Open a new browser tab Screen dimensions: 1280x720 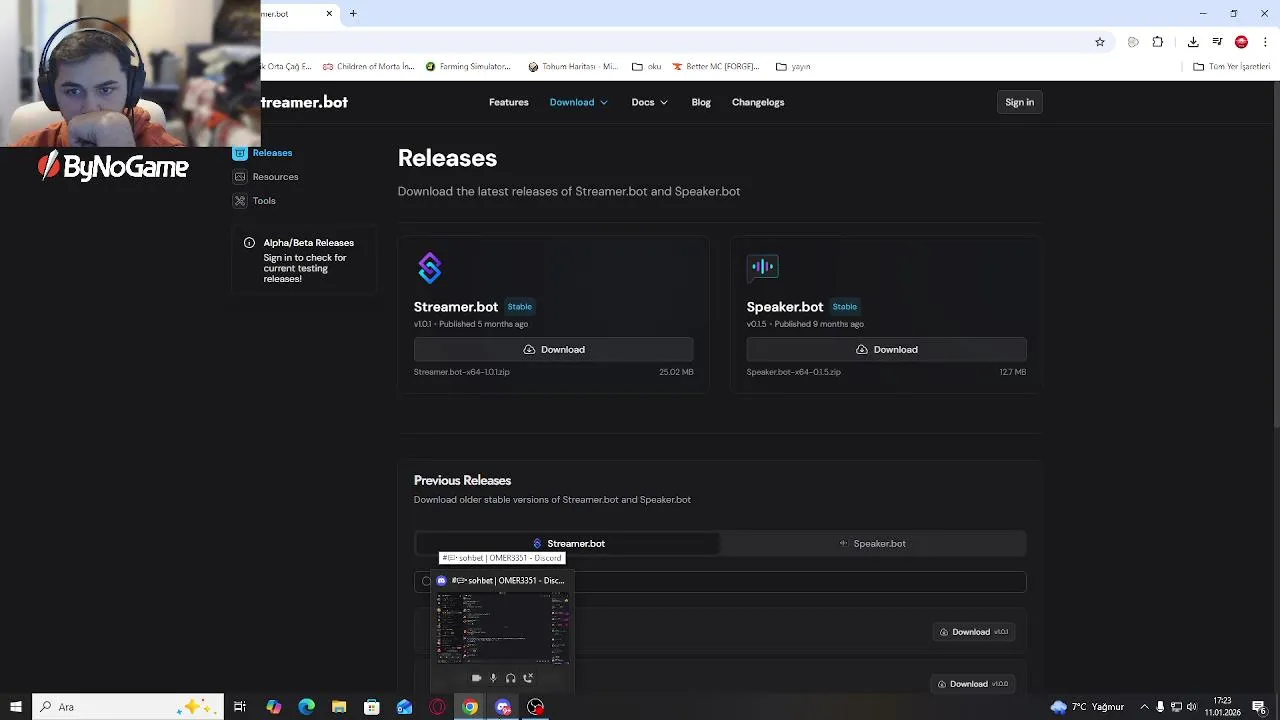353,13
